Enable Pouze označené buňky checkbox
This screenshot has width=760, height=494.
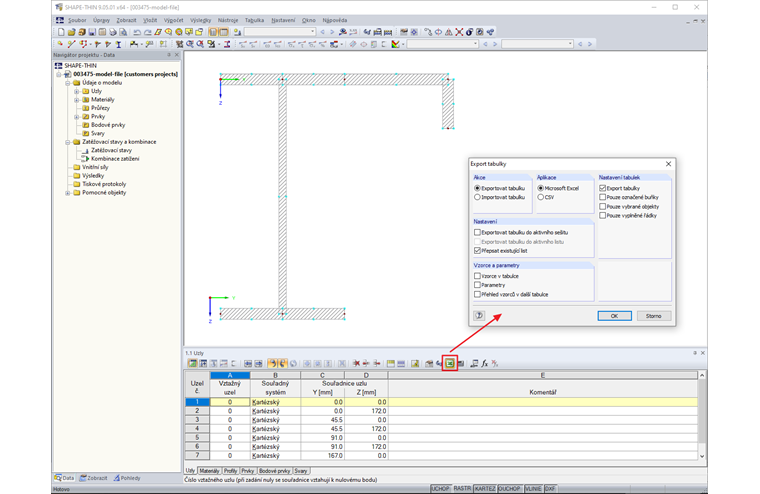[x=602, y=197]
